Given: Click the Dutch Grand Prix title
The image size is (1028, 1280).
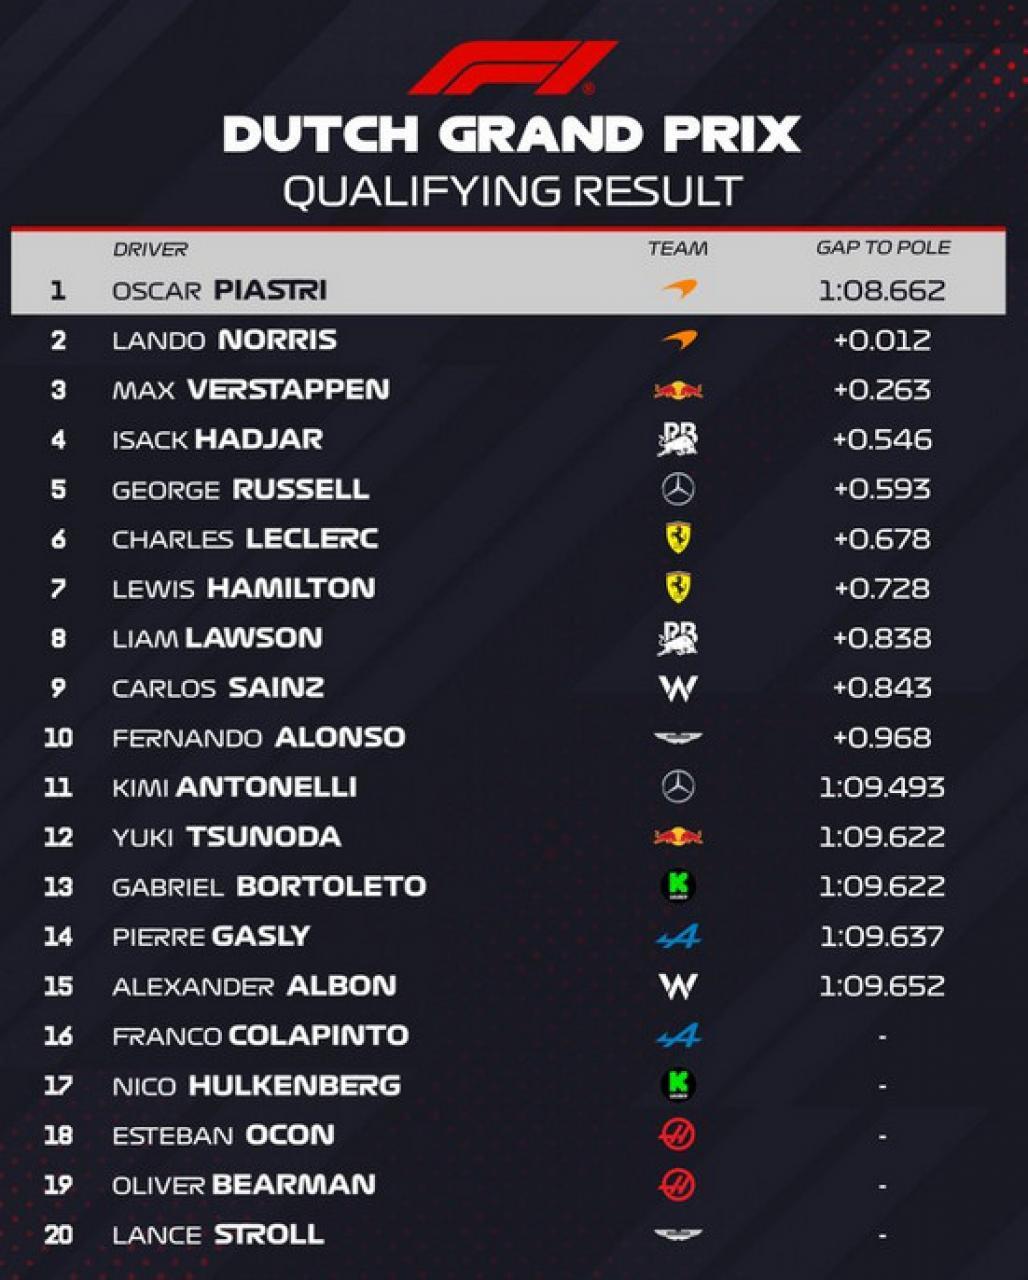Looking at the screenshot, I should tap(512, 134).
